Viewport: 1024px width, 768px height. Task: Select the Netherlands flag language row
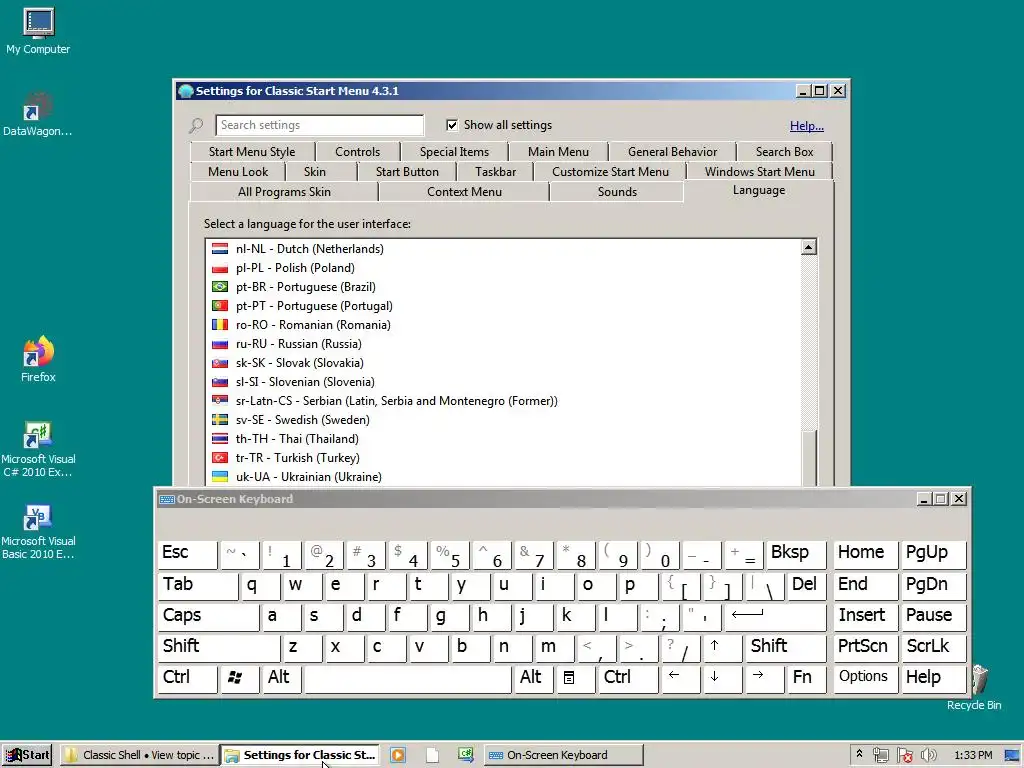pos(503,249)
